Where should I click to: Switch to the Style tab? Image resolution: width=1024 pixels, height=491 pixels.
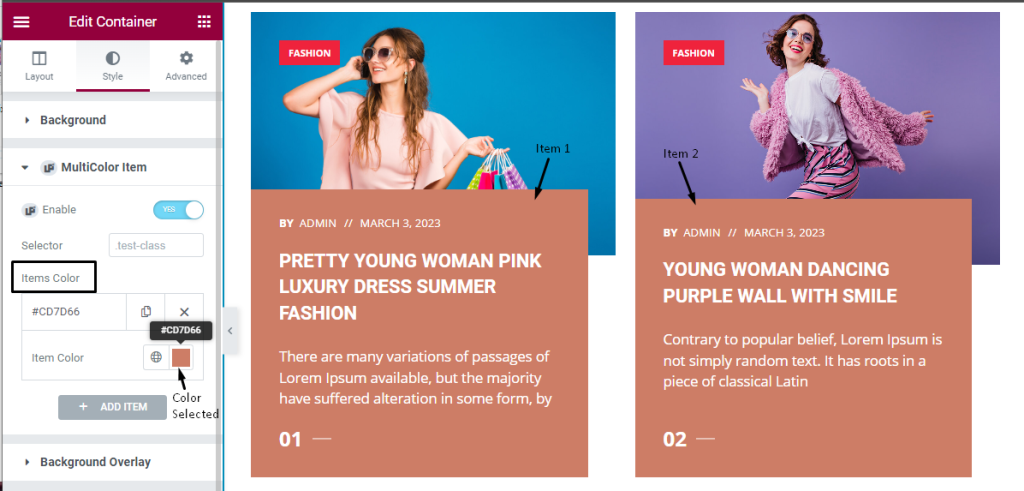(112, 66)
